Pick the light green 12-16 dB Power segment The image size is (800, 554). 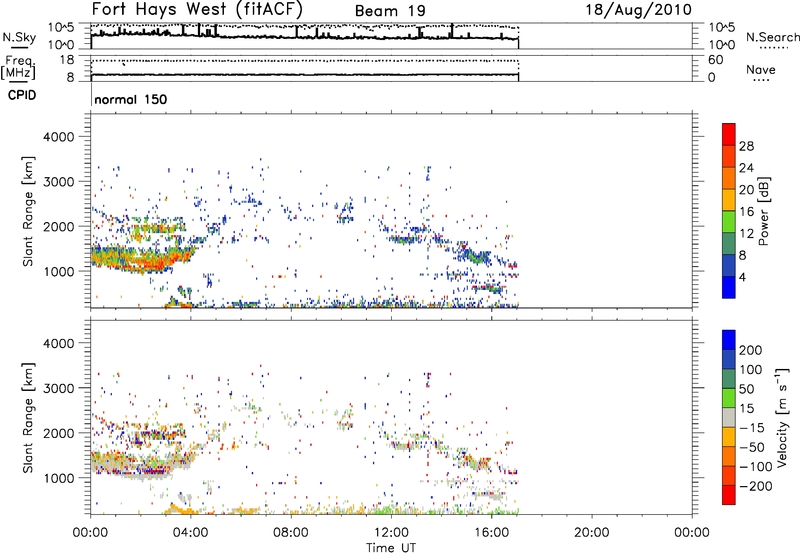(729, 221)
